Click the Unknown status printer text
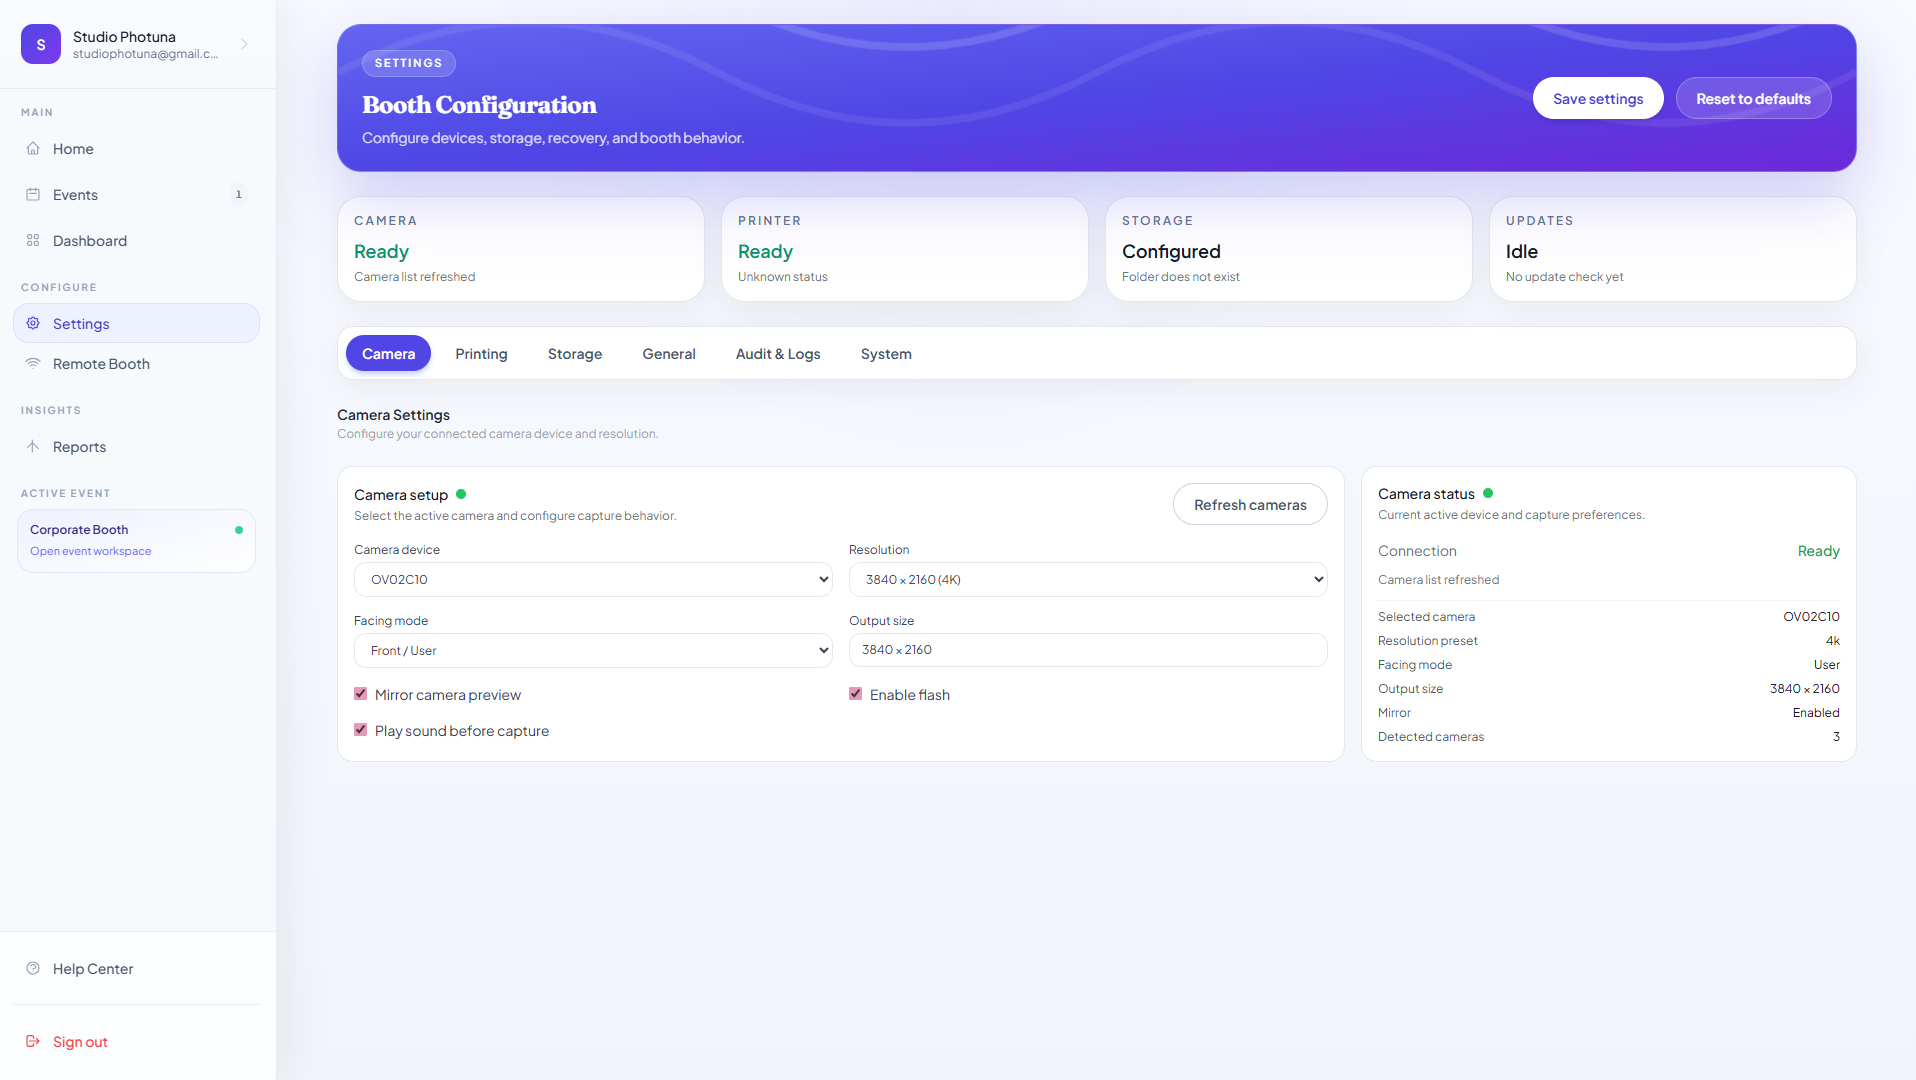 [783, 277]
